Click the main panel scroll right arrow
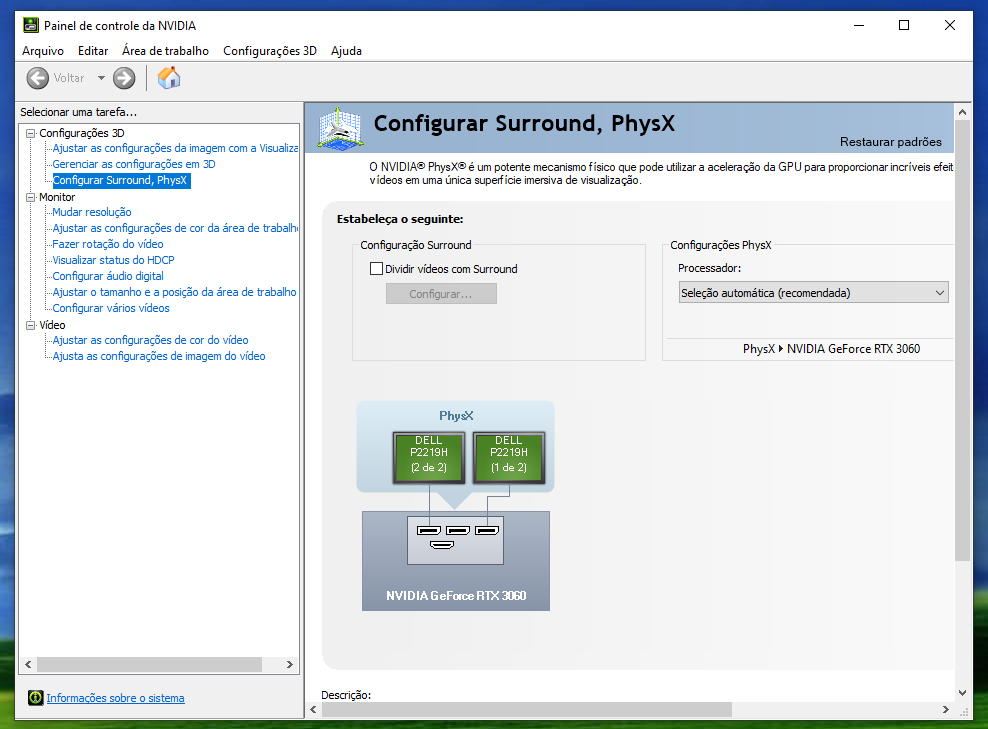The width and height of the screenshot is (988, 729). (946, 709)
